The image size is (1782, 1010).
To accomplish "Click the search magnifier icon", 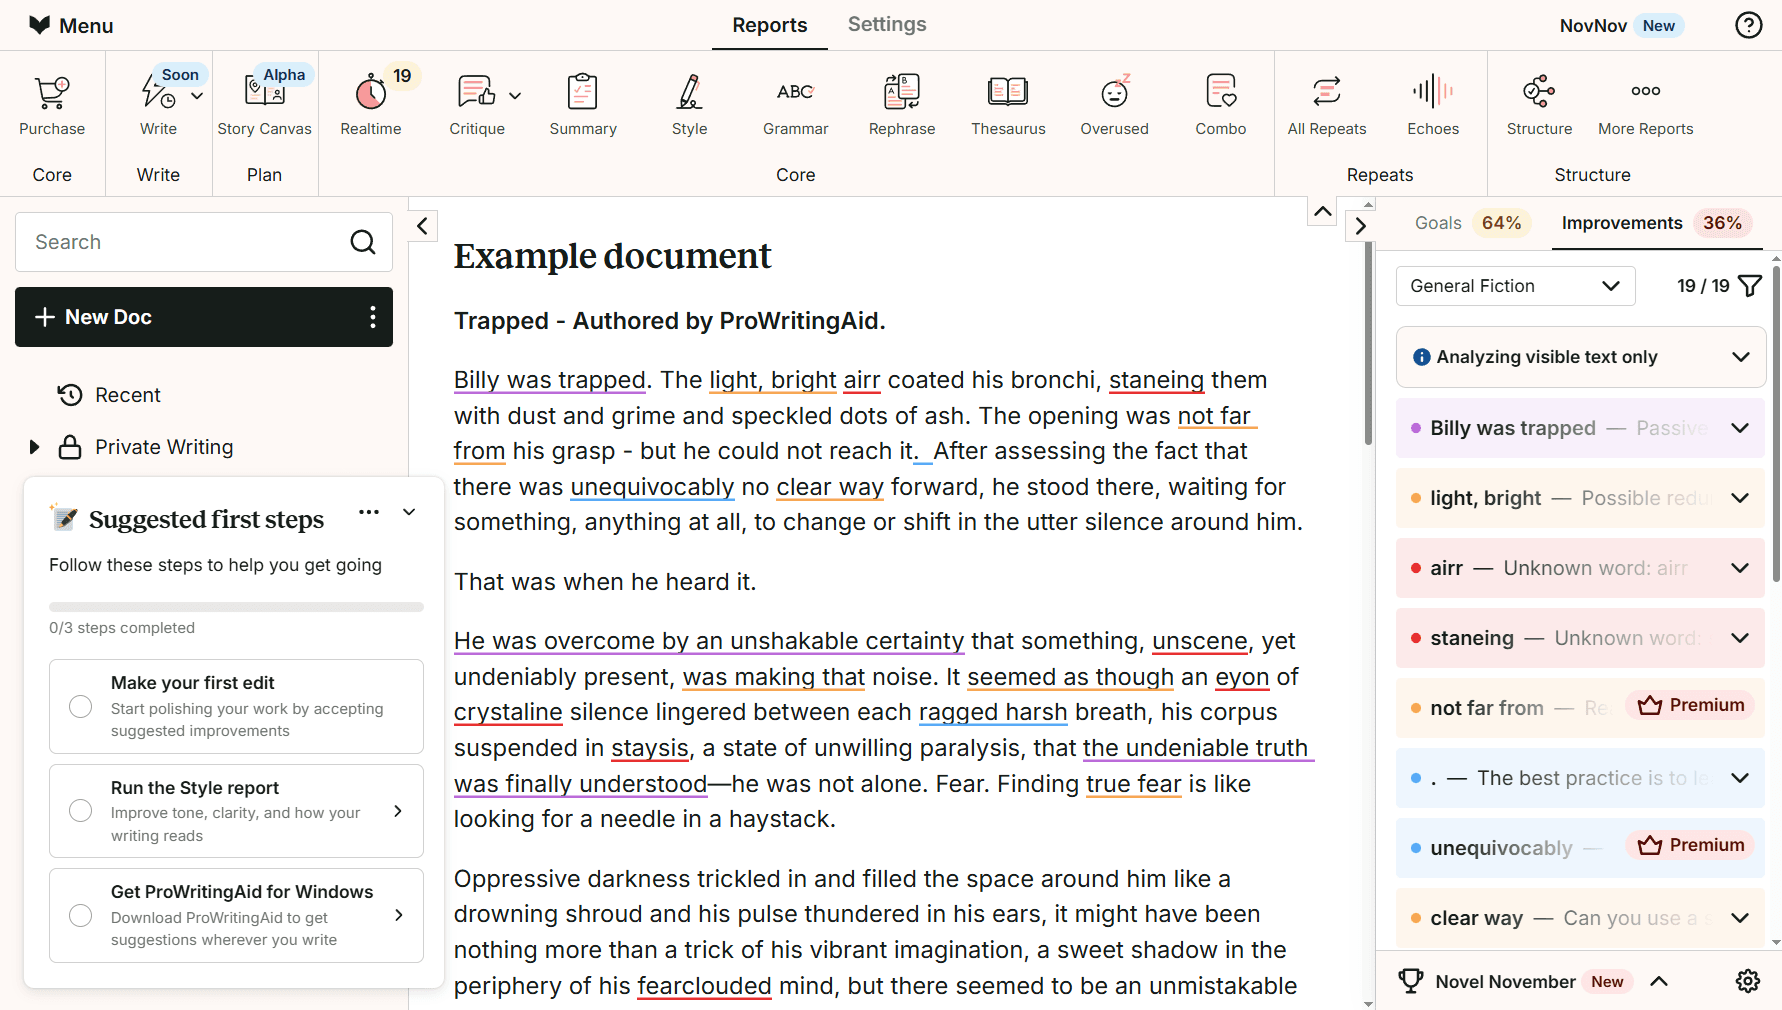I will (363, 242).
